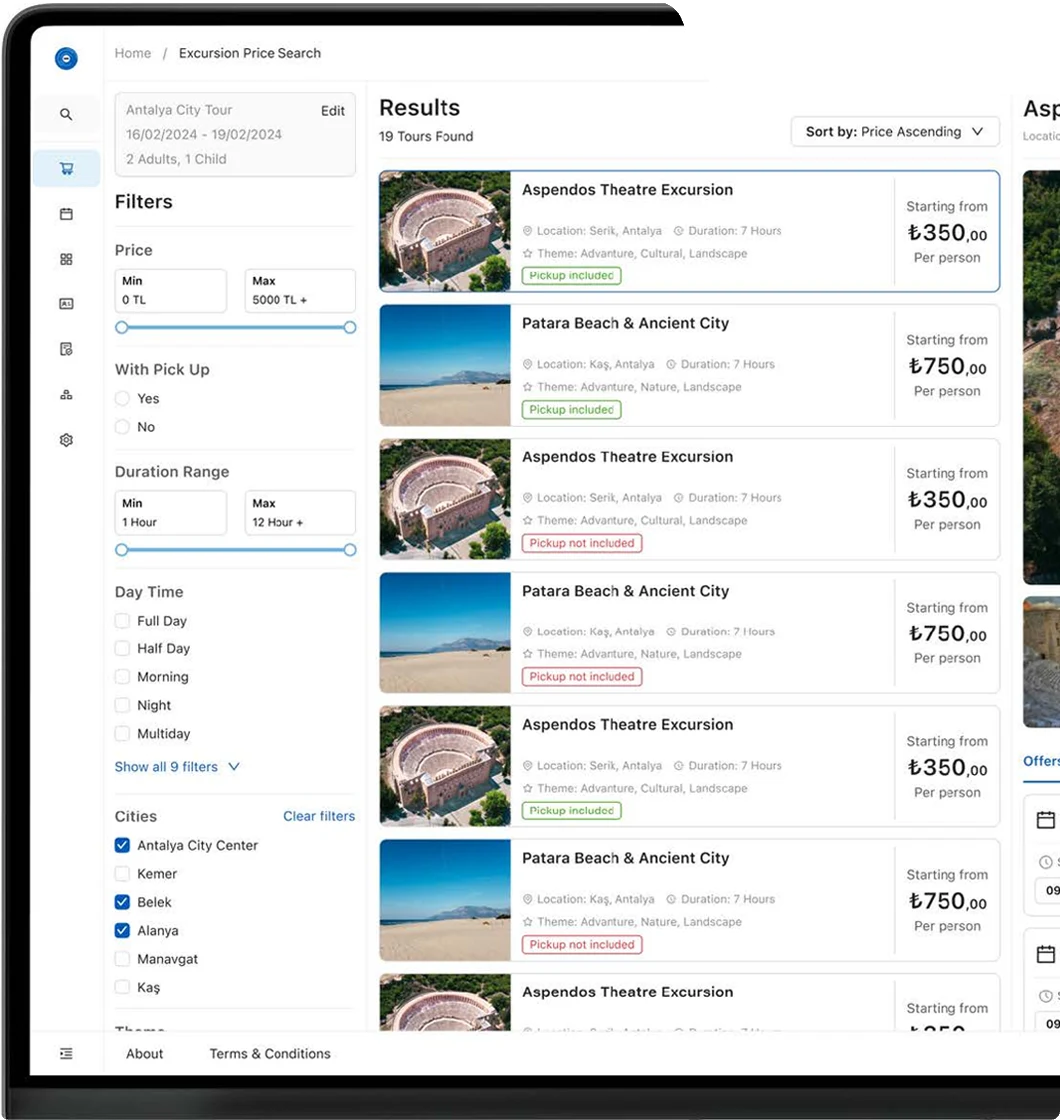The height and width of the screenshot is (1120, 1060).
Task: Open the calendar section from the sidebar
Action: pyautogui.click(x=66, y=213)
